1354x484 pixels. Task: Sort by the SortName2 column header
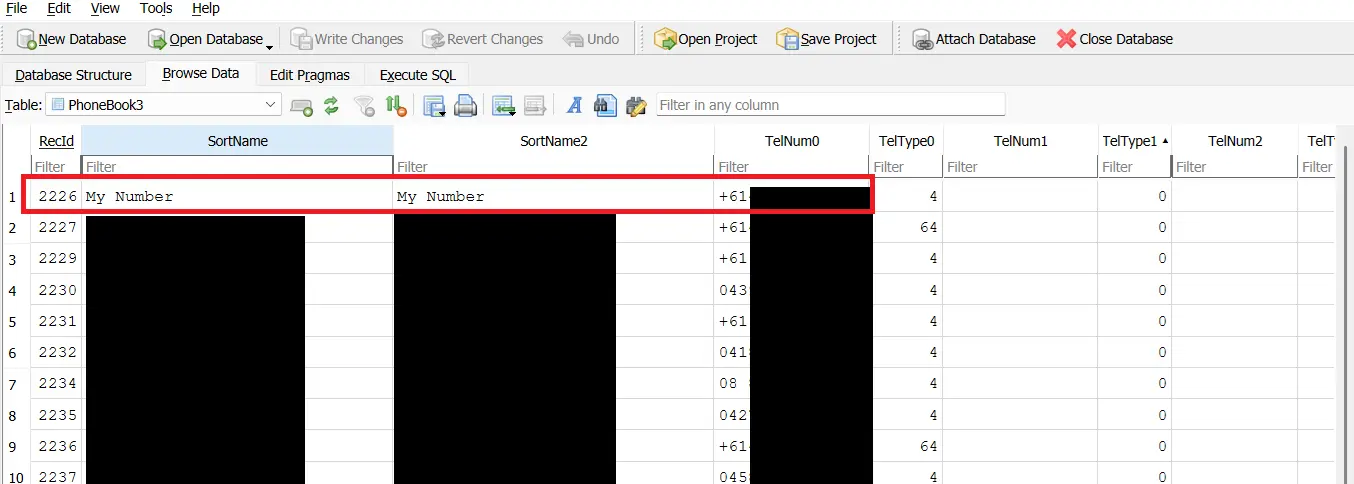coord(554,141)
